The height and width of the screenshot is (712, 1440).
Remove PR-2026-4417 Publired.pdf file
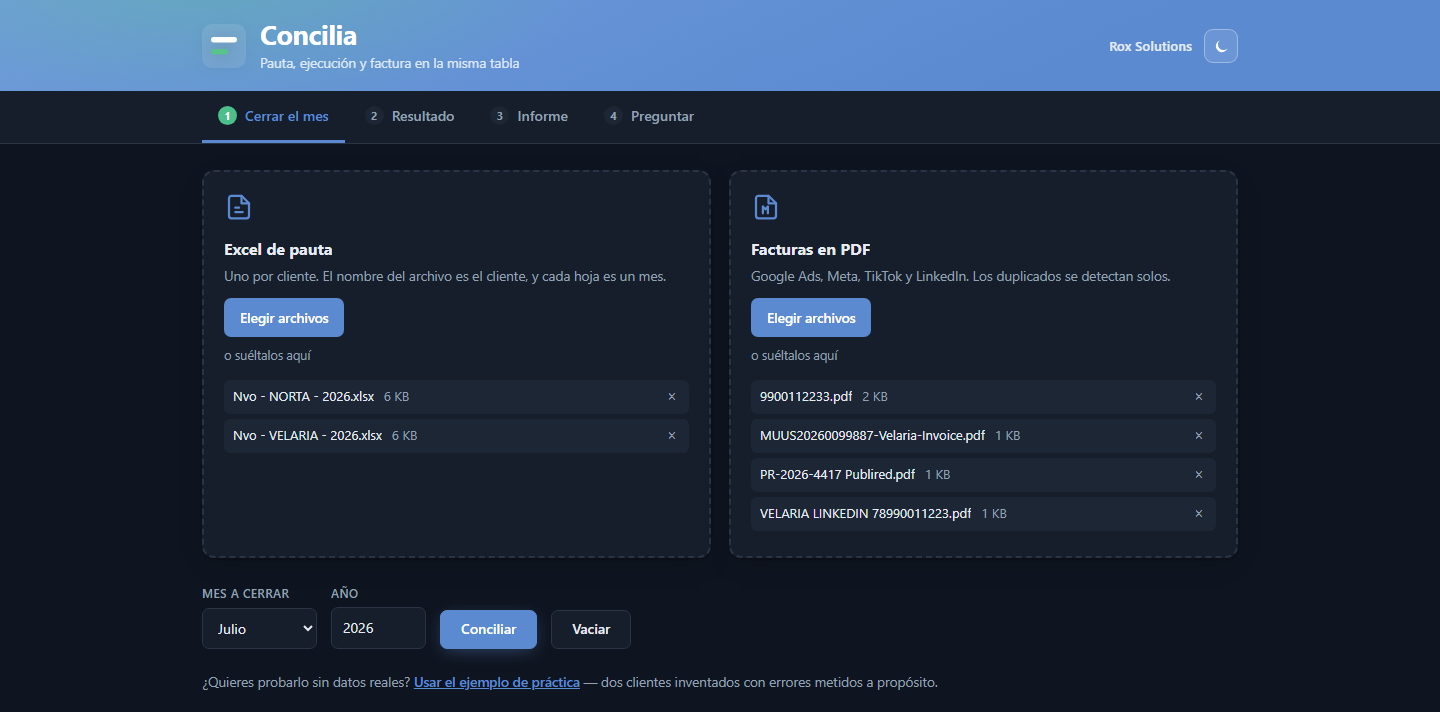pyautogui.click(x=1199, y=475)
